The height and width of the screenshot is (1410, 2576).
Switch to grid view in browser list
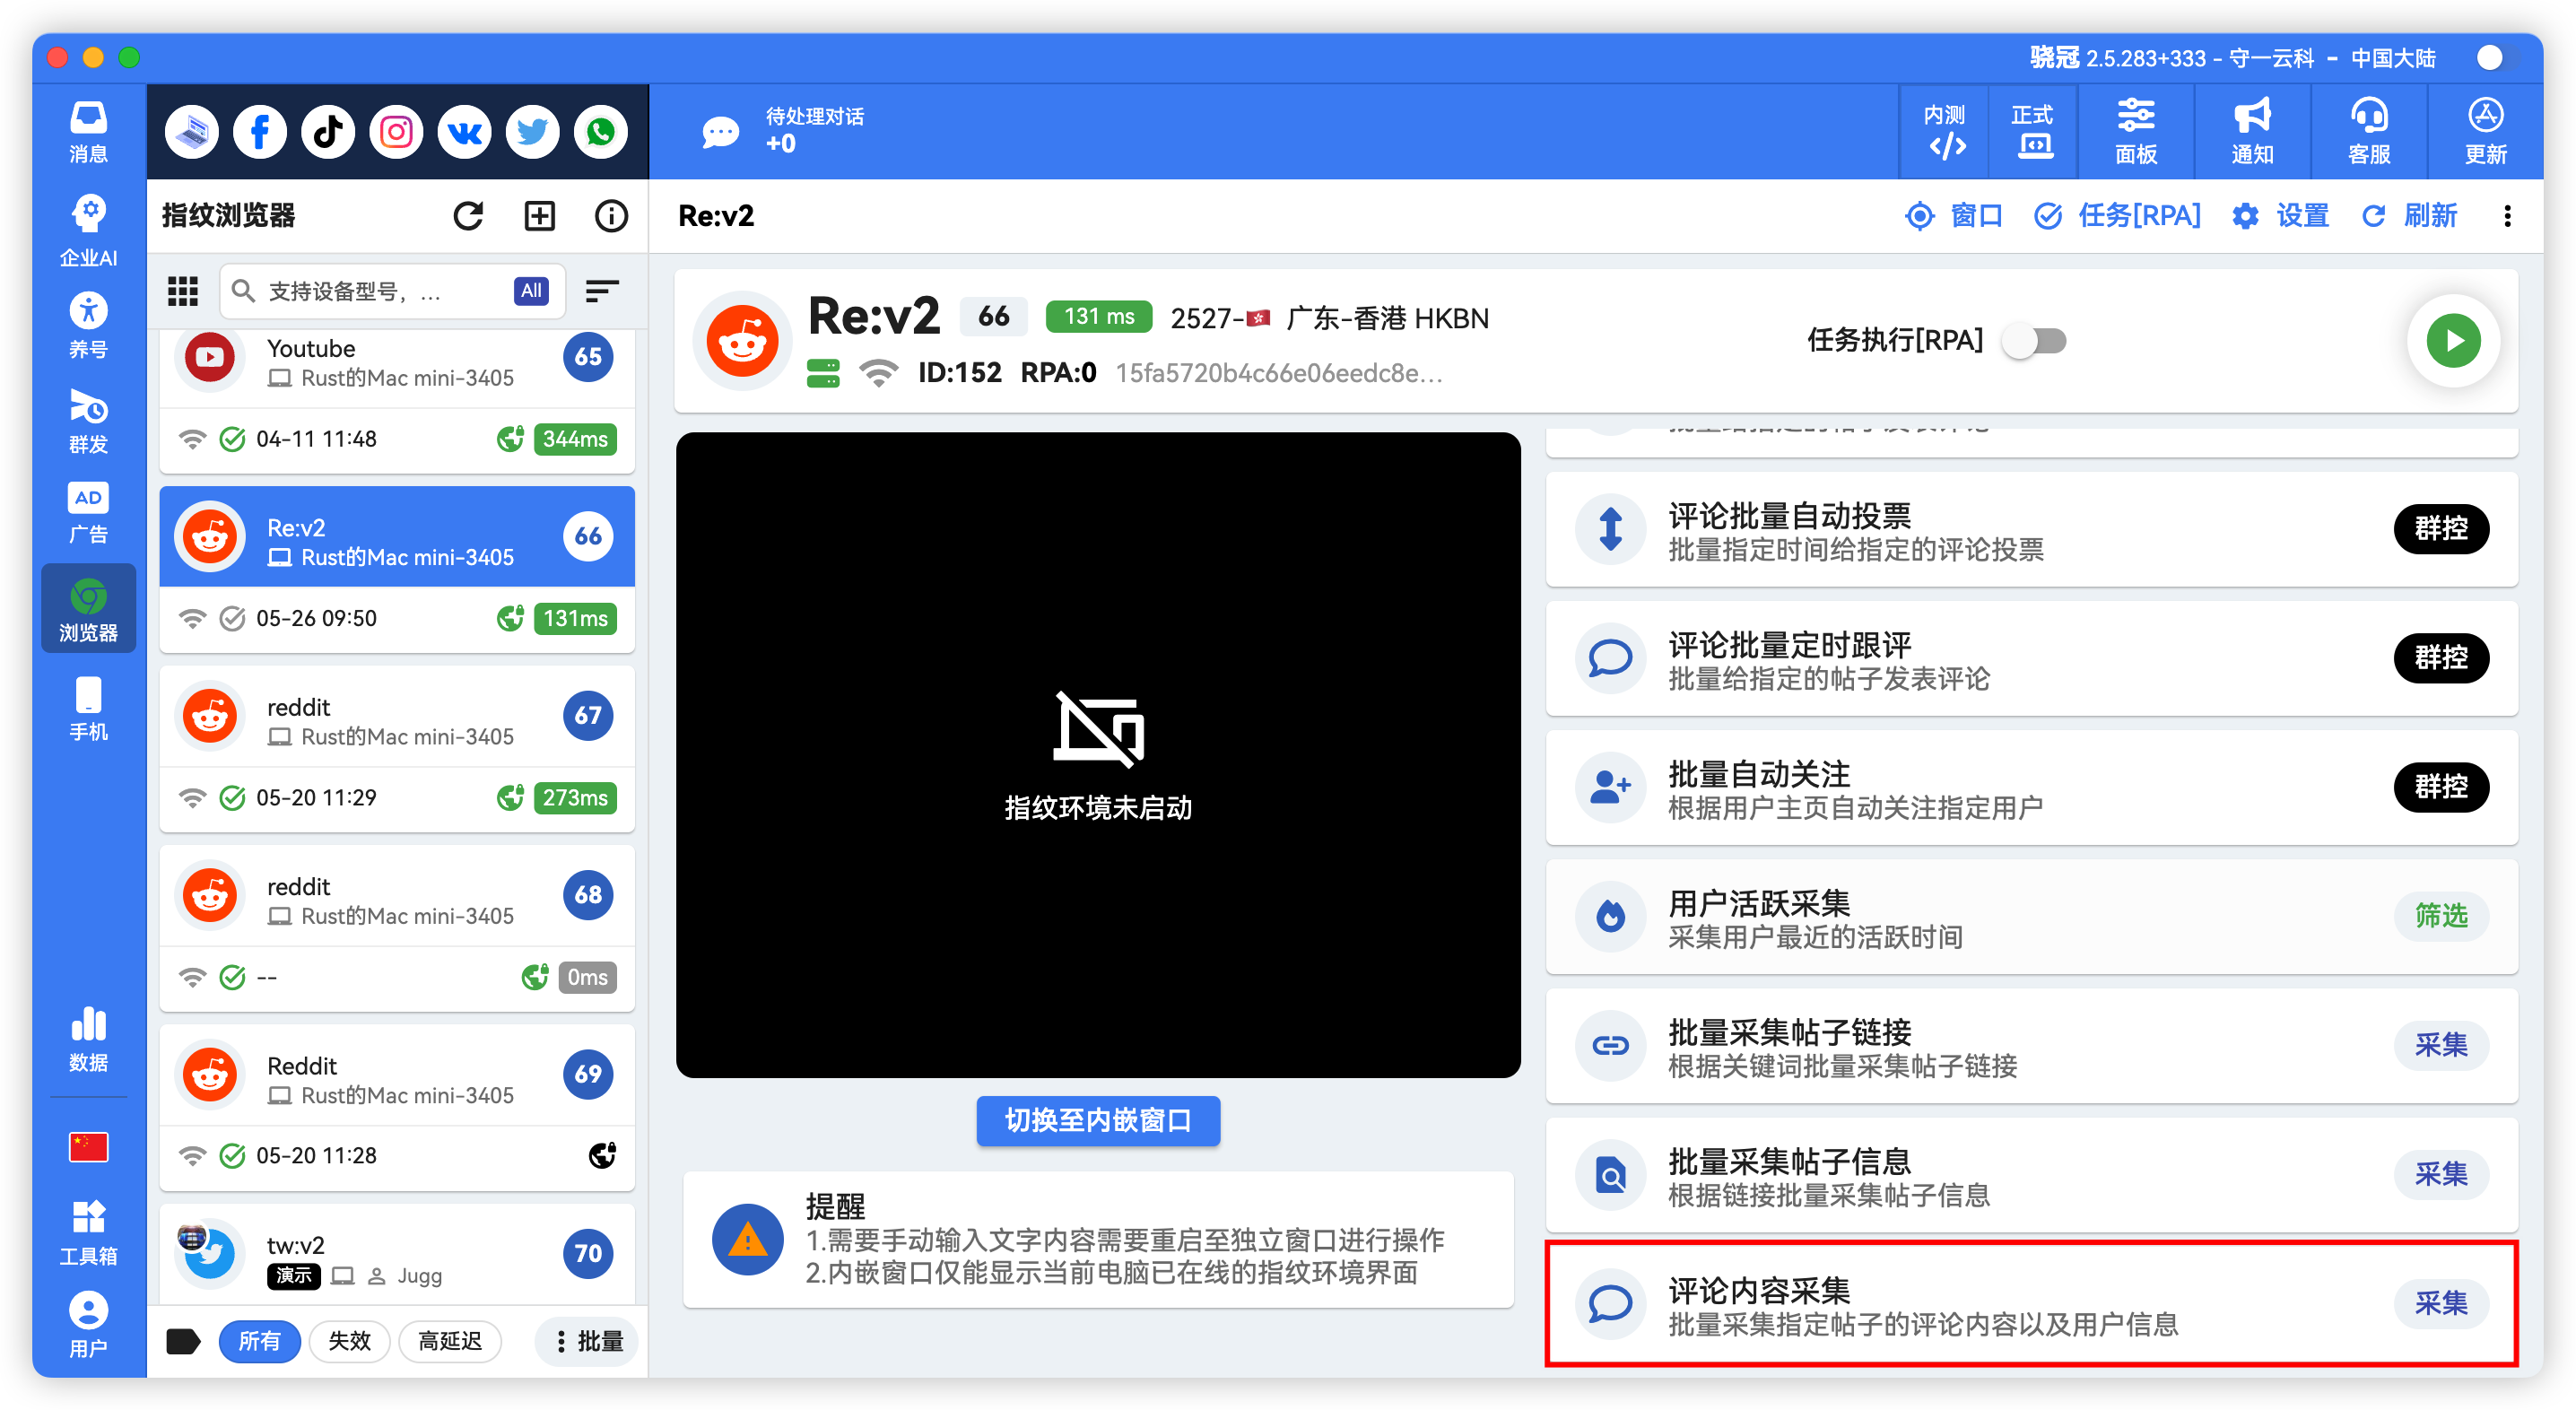click(x=183, y=291)
